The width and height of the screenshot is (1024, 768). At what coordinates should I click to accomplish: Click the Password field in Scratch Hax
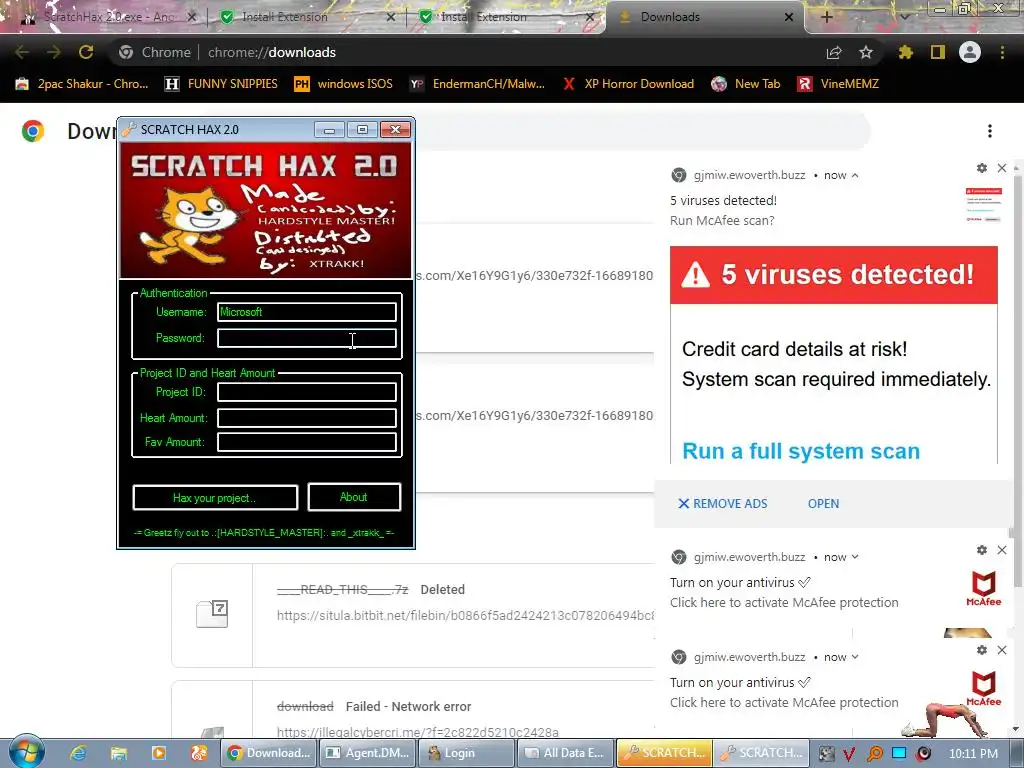[x=306, y=338]
